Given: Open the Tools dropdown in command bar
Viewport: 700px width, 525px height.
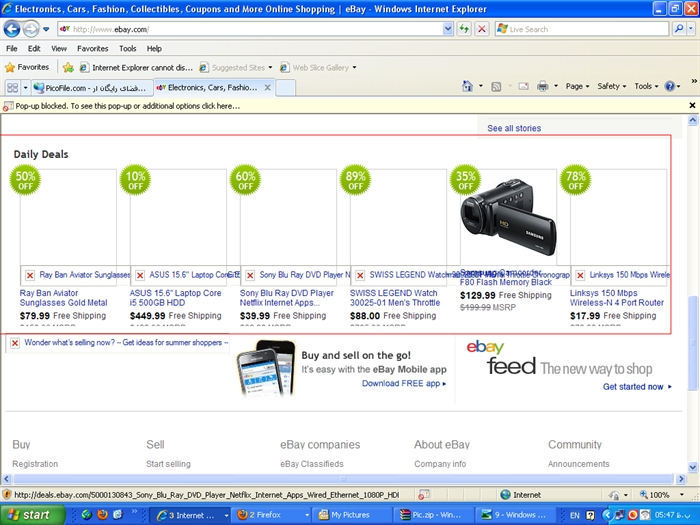Looking at the screenshot, I should [646, 87].
